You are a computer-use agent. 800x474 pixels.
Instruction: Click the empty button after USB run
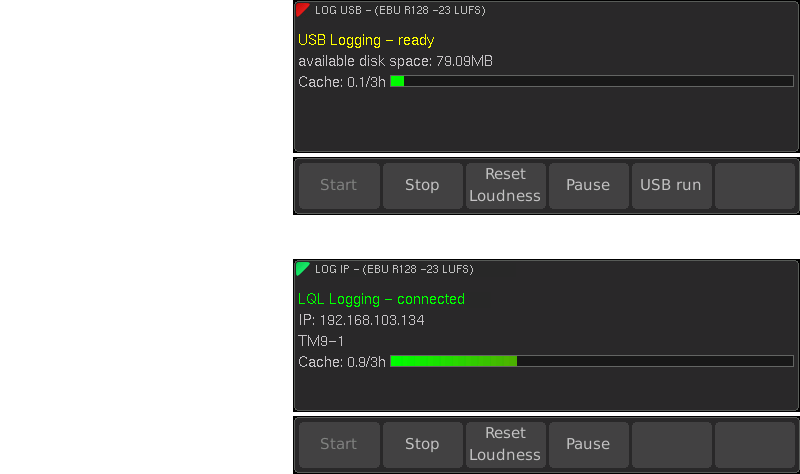coord(755,186)
